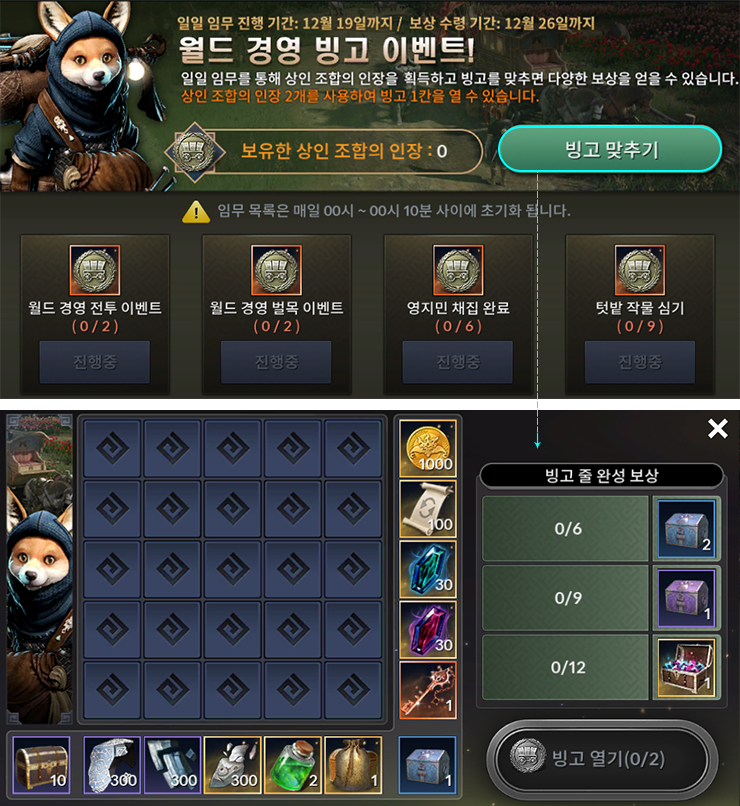Click the 월드 경영 벌목 이벤트 seal icon
740x806 pixels.
click(x=276, y=270)
